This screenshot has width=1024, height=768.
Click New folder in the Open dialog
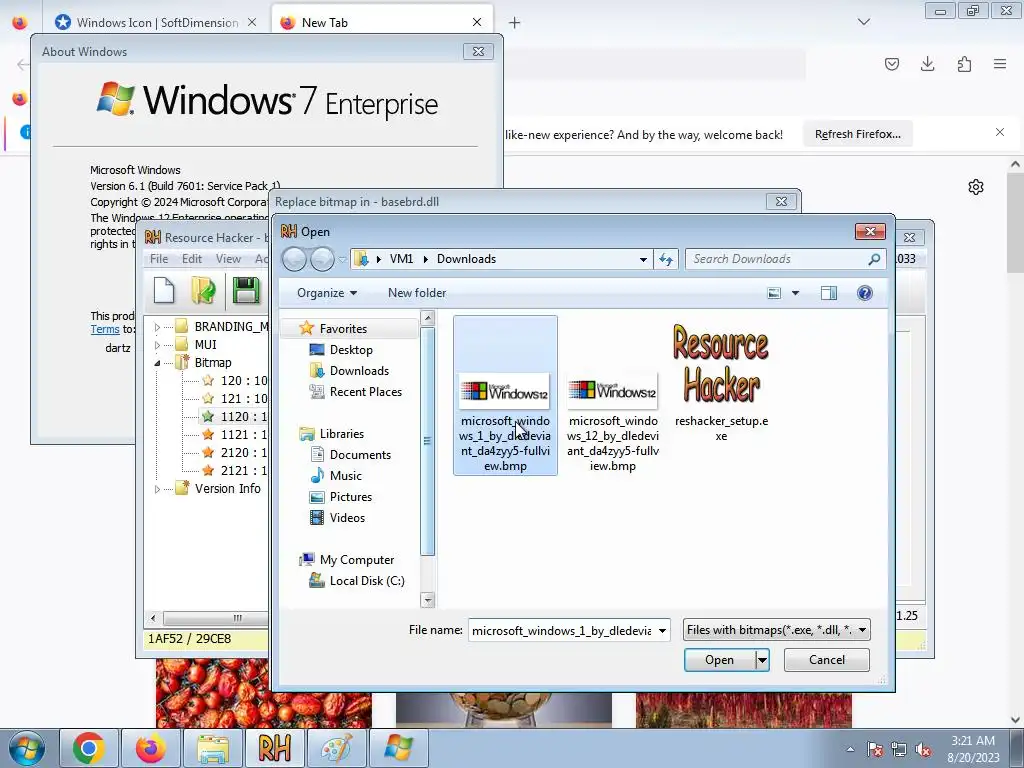click(x=417, y=293)
